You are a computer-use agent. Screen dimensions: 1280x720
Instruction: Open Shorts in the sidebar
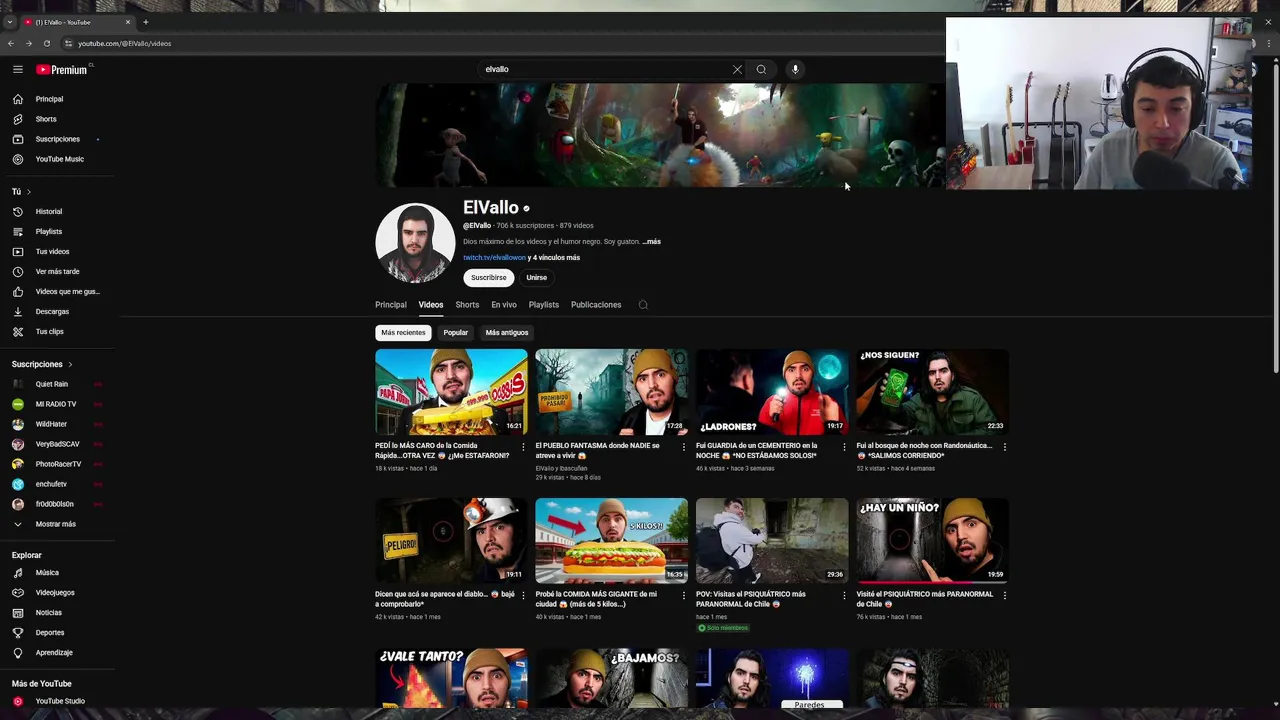[46, 119]
